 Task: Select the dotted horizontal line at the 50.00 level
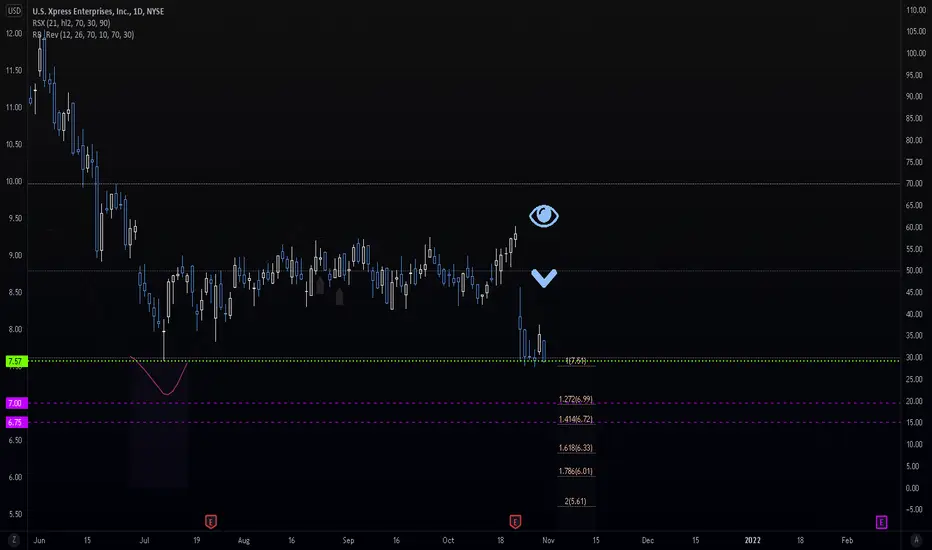click(x=464, y=271)
